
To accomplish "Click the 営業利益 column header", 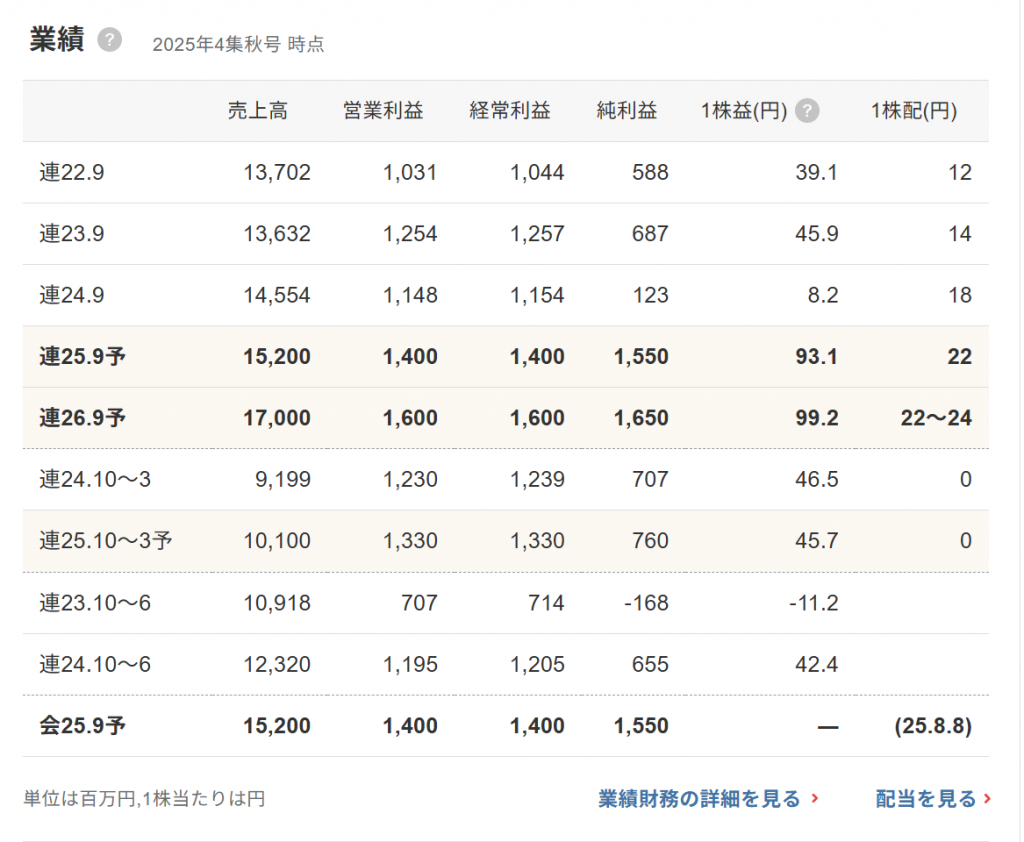I will pyautogui.click(x=383, y=111).
